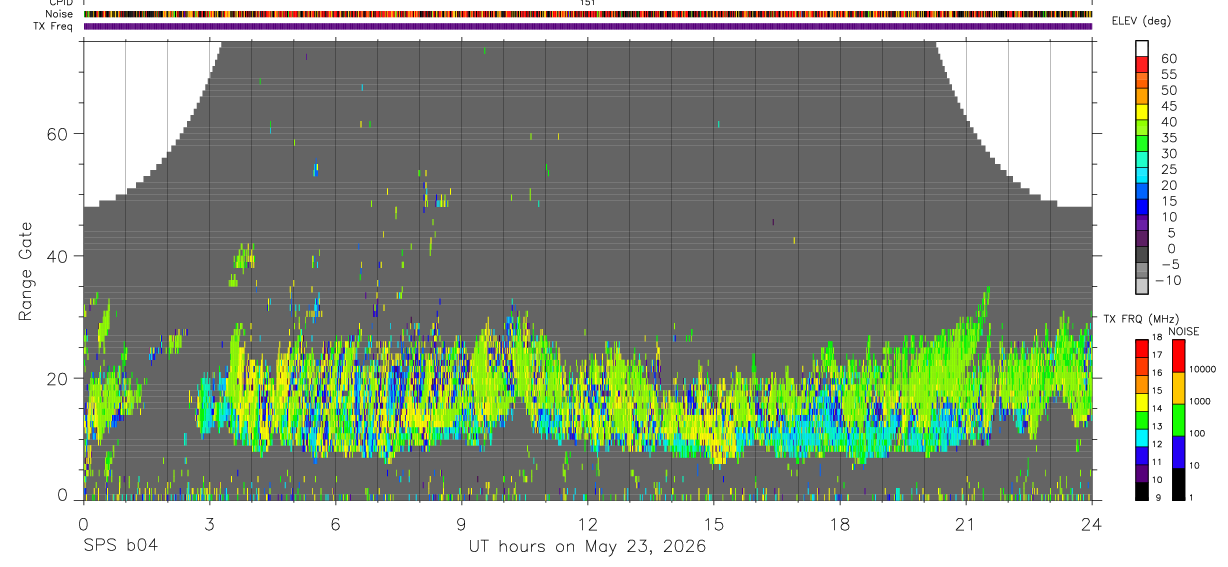Click the green 100 noise legend block
The height and width of the screenshot is (567, 1228).
click(1180, 419)
